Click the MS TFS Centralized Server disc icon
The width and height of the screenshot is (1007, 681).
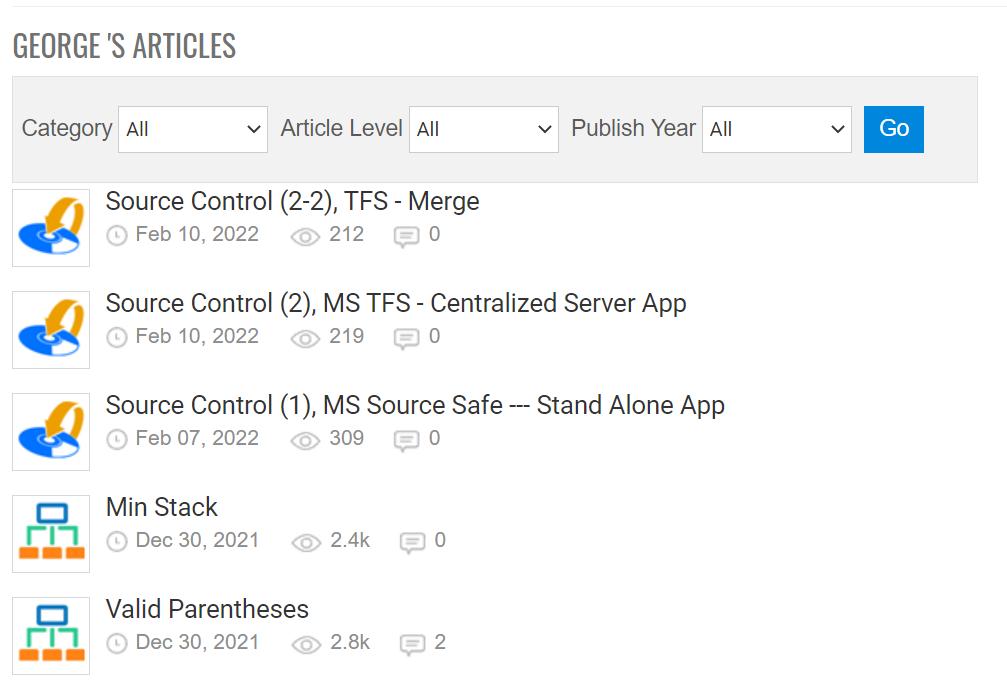tap(51, 330)
